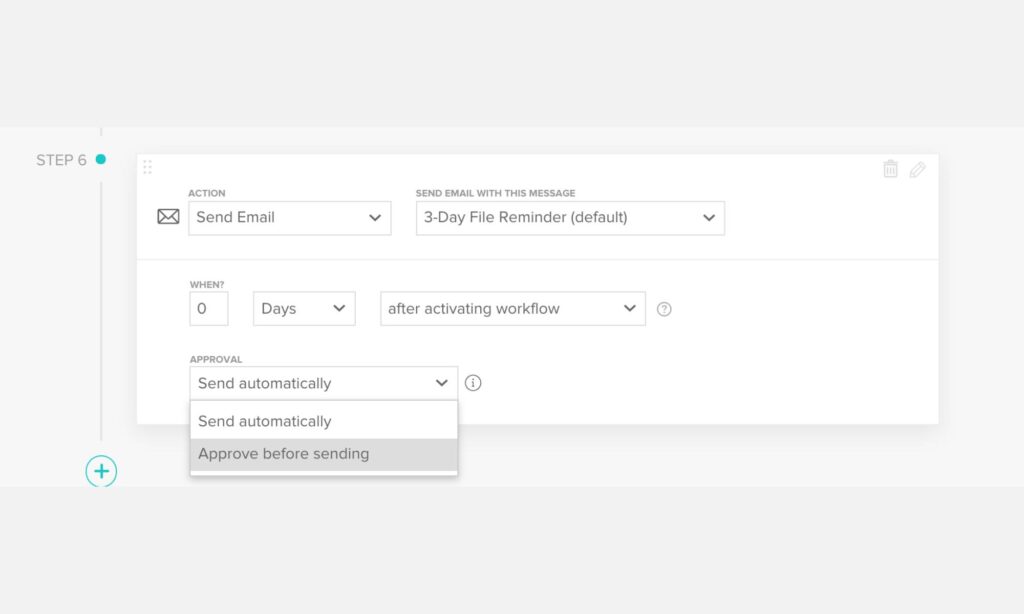Screen dimensions: 1024x614
Task: Click the WHEN? label
Action: coord(207,285)
